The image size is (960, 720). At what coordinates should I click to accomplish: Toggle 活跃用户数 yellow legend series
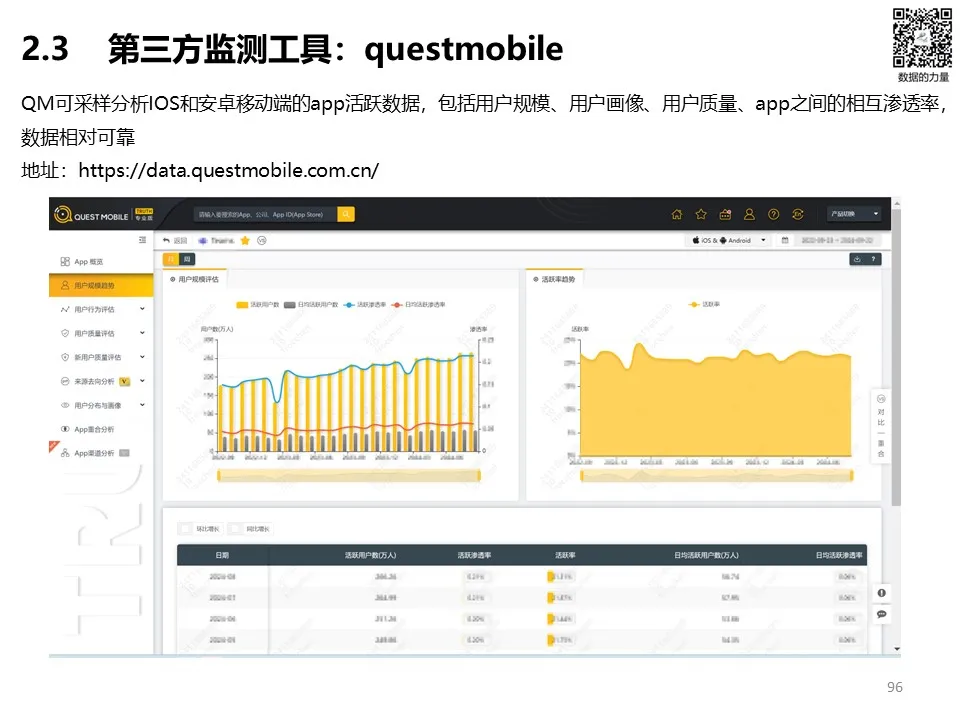click(258, 304)
